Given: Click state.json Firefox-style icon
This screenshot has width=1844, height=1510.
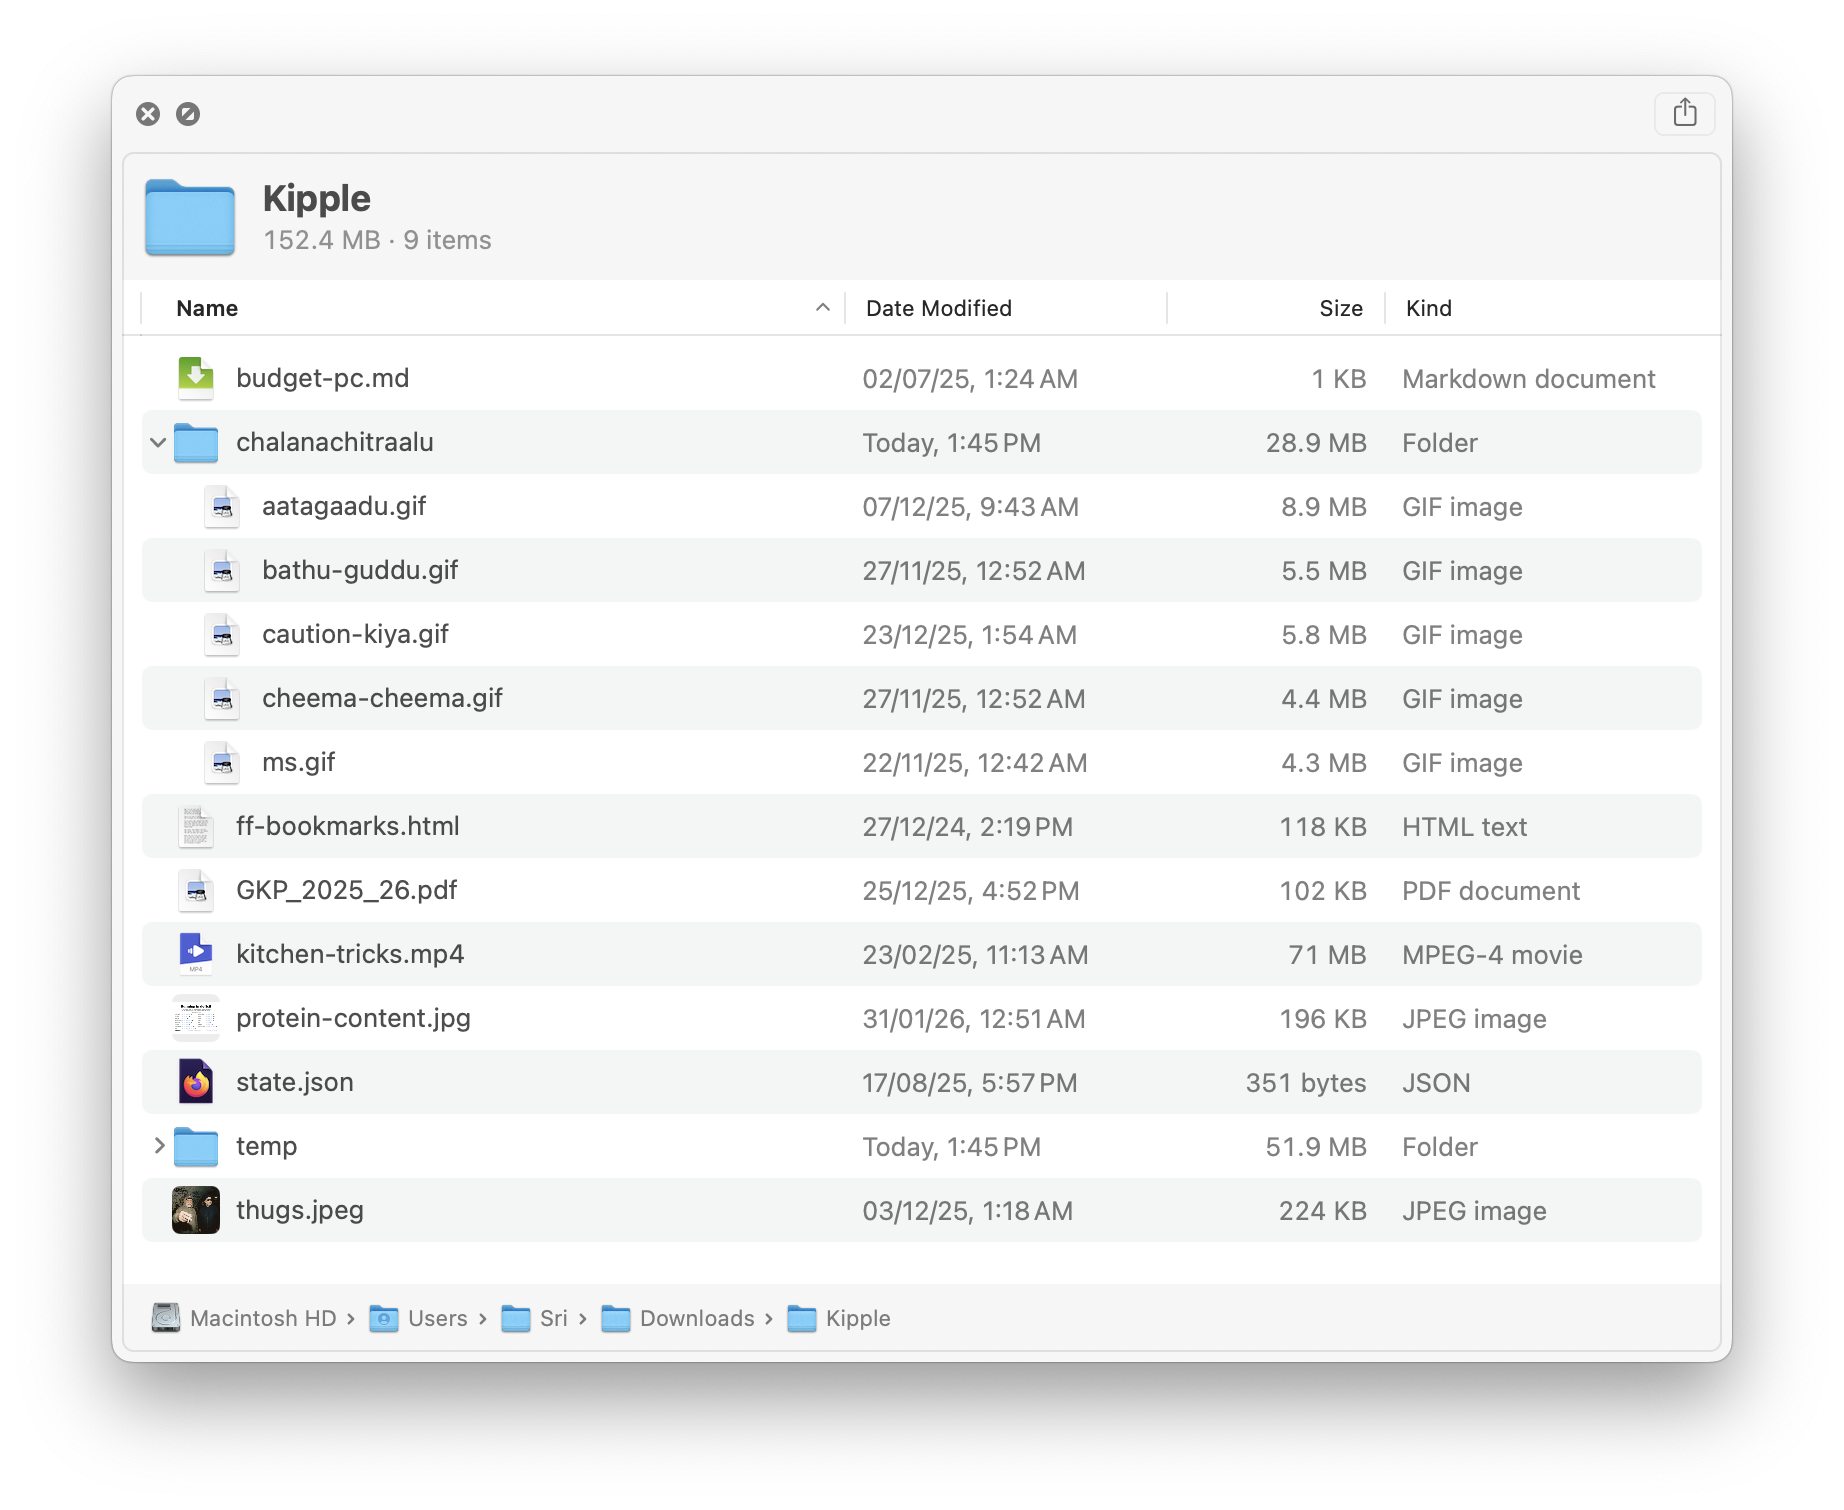Looking at the screenshot, I should [196, 1082].
